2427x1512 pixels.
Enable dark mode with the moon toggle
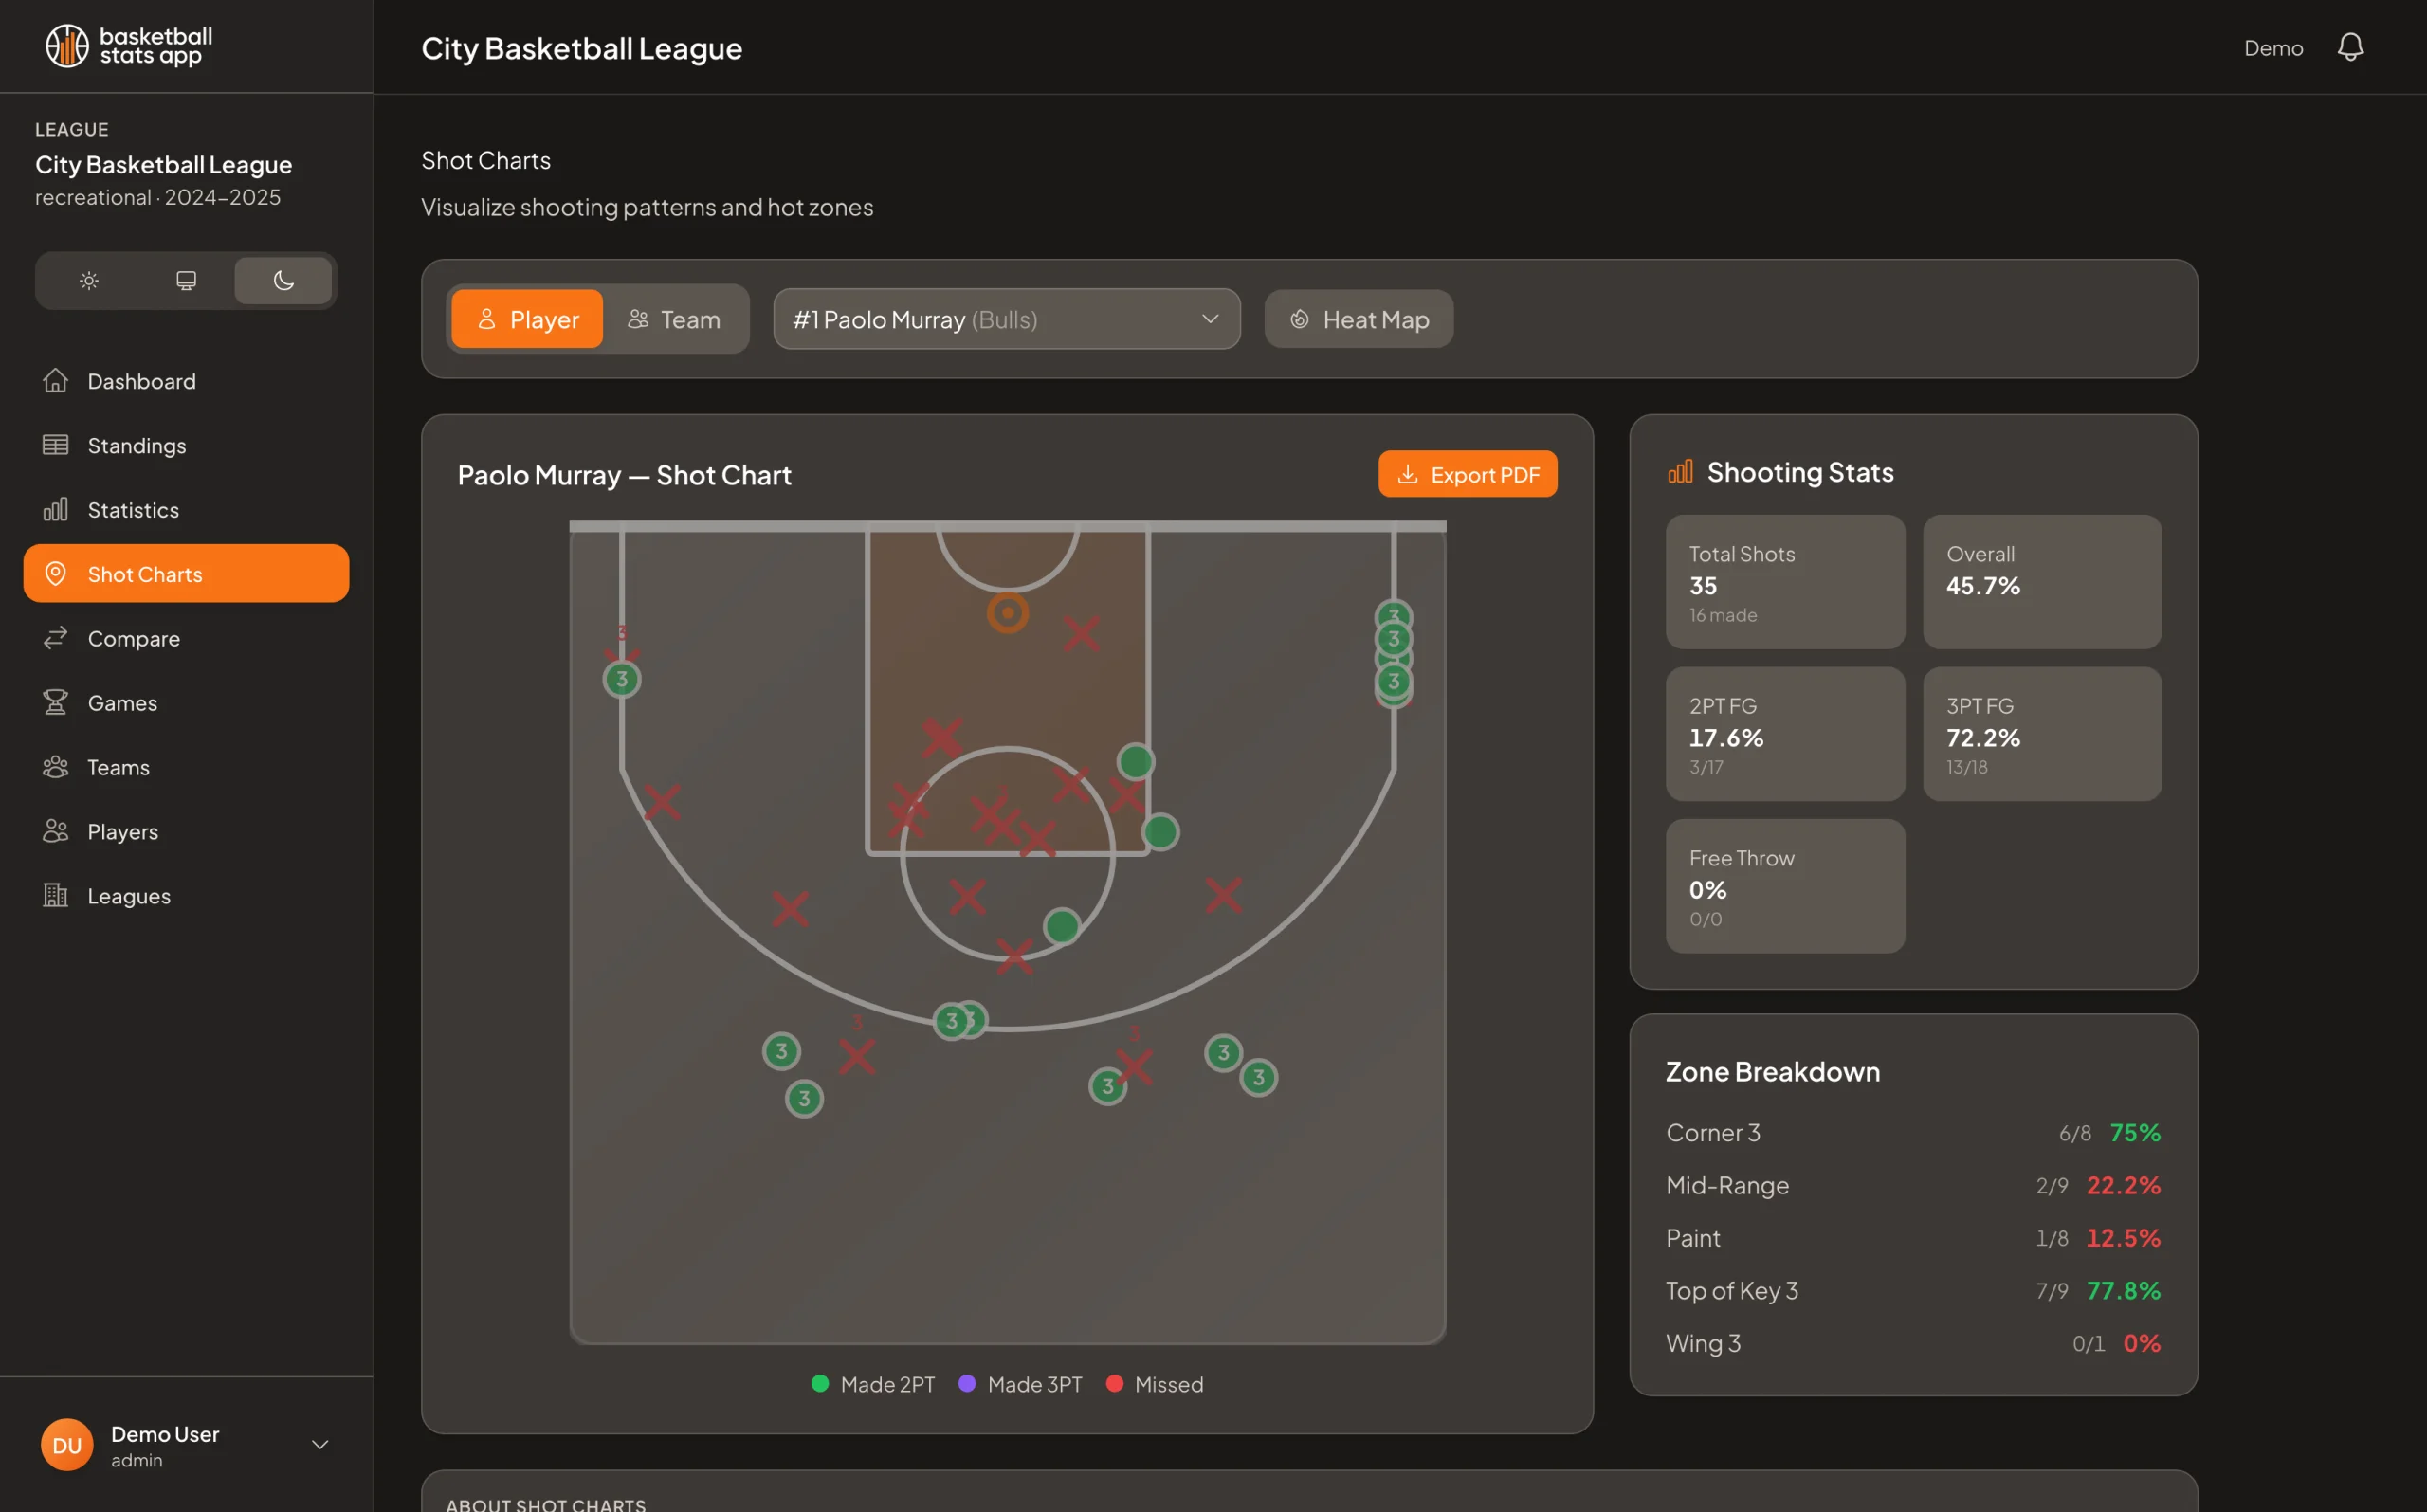click(283, 281)
